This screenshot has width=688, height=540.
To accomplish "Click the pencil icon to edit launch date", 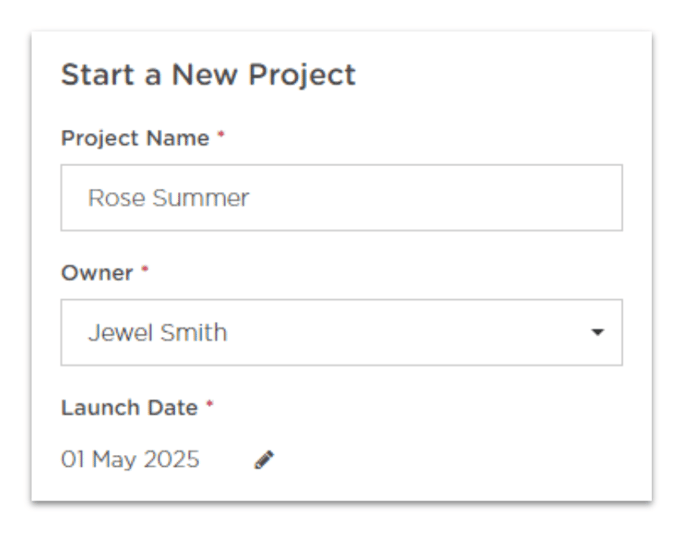I will (x=264, y=459).
